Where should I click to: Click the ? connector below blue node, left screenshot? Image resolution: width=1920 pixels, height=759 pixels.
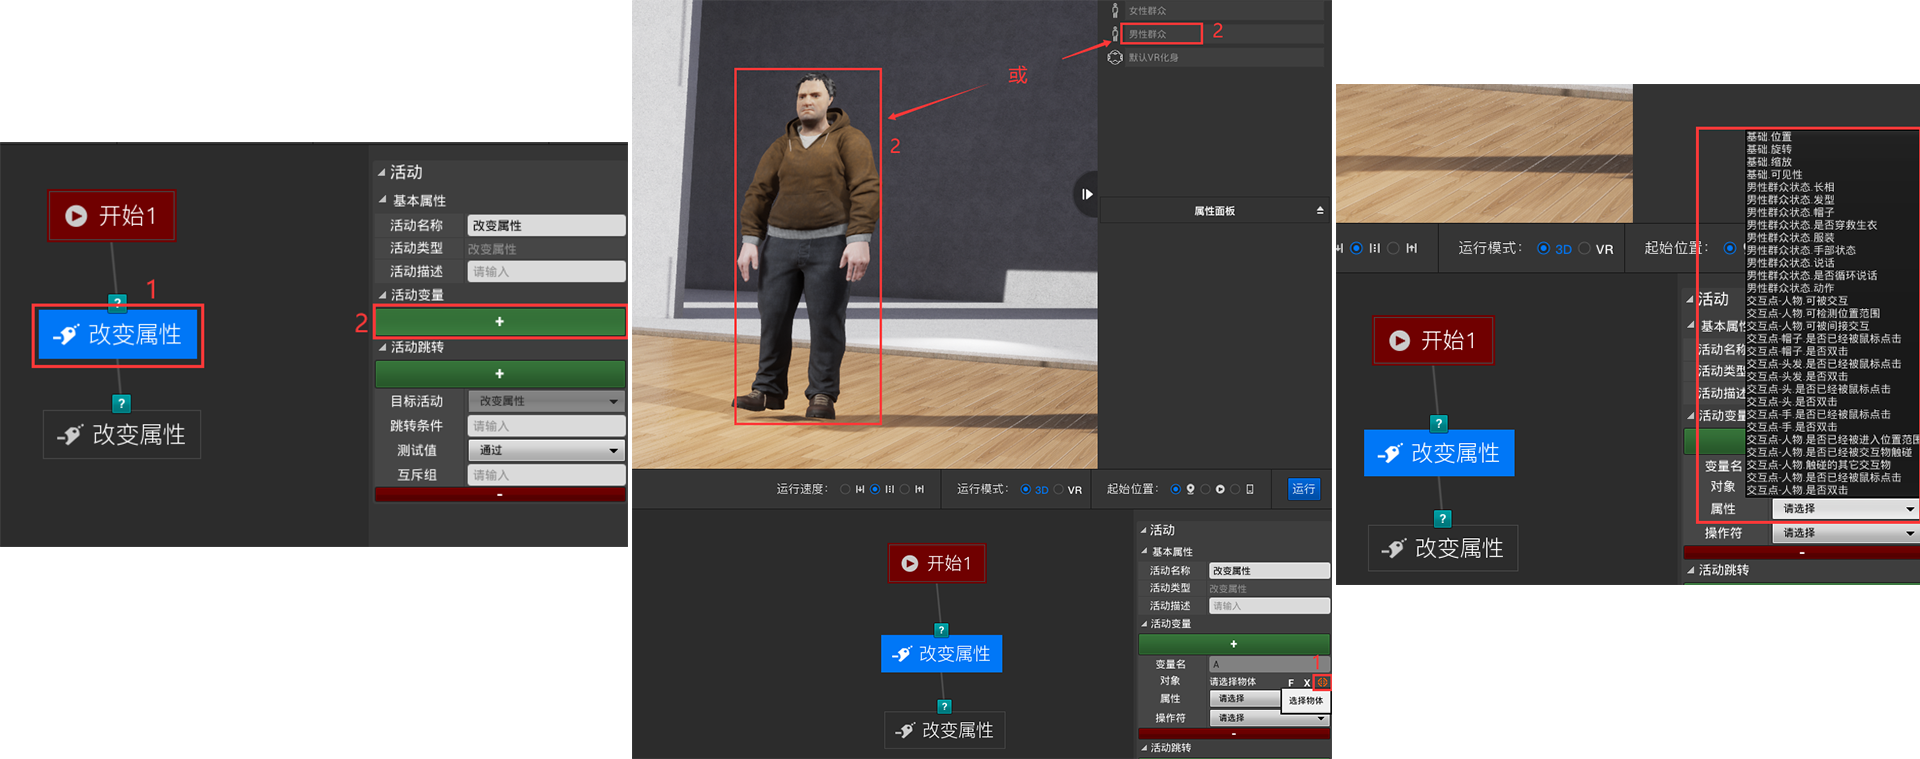click(x=121, y=403)
